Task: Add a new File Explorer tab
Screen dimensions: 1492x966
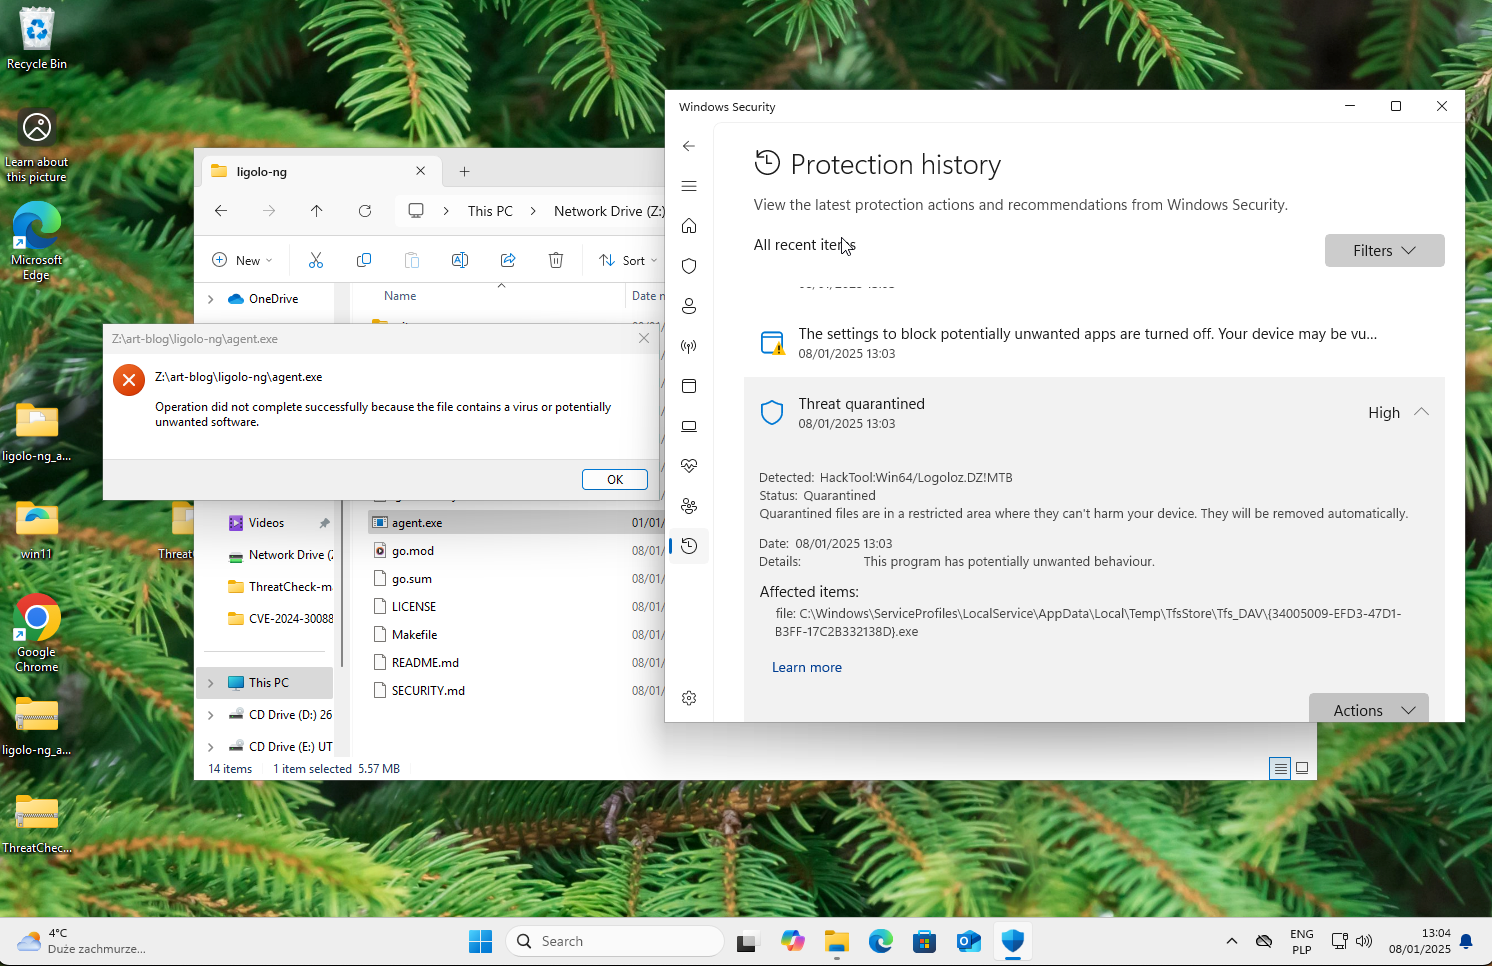Action: pos(465,171)
